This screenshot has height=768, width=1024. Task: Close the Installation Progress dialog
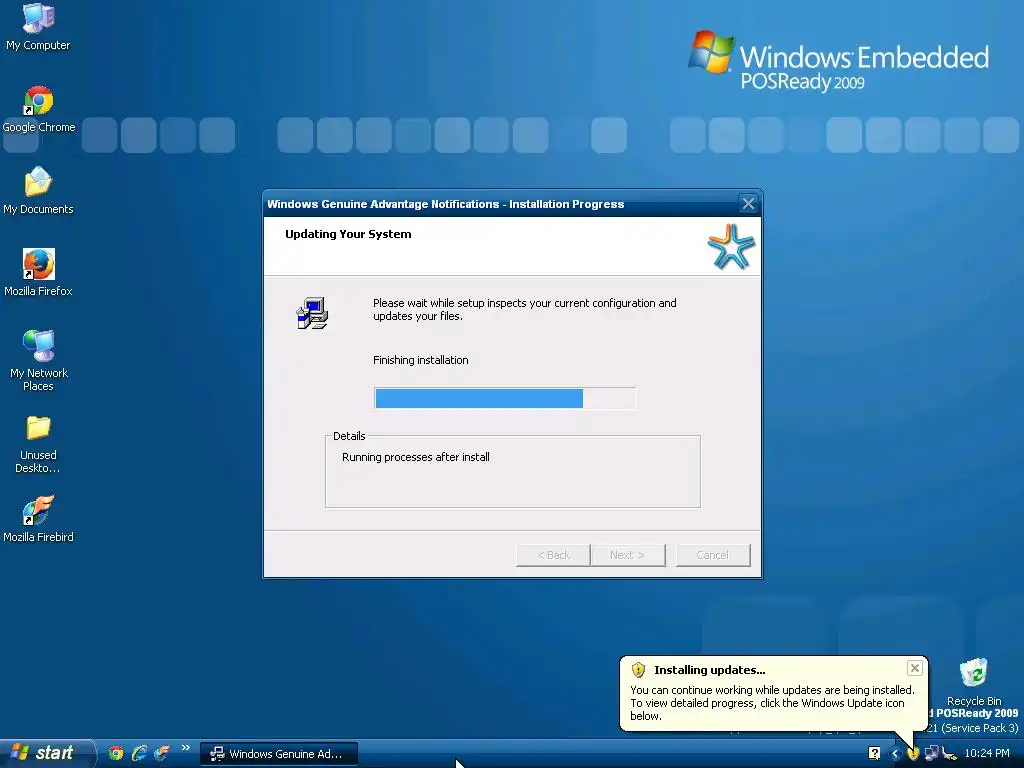[748, 204]
